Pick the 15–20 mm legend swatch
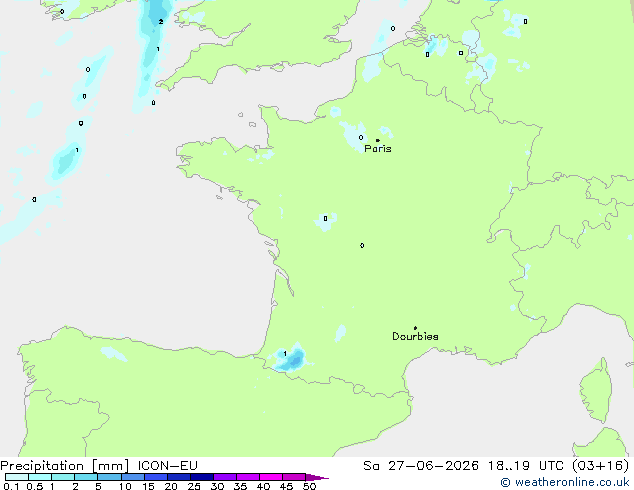This screenshot has height=490, width=634. pos(156,477)
